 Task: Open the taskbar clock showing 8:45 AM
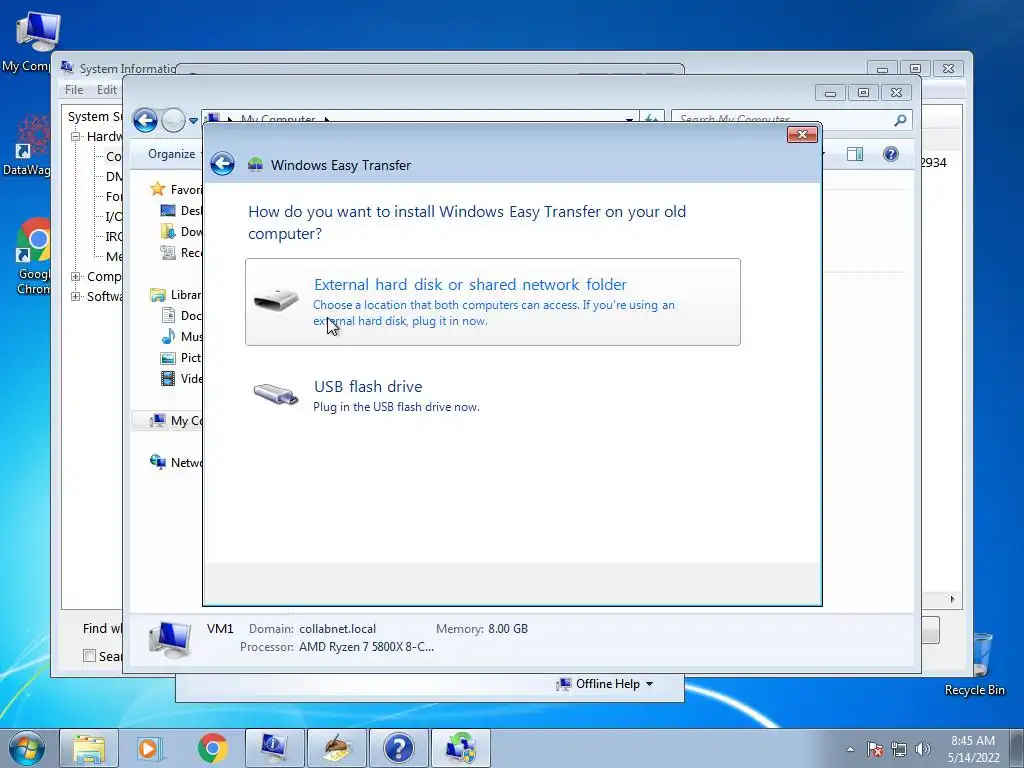(973, 748)
